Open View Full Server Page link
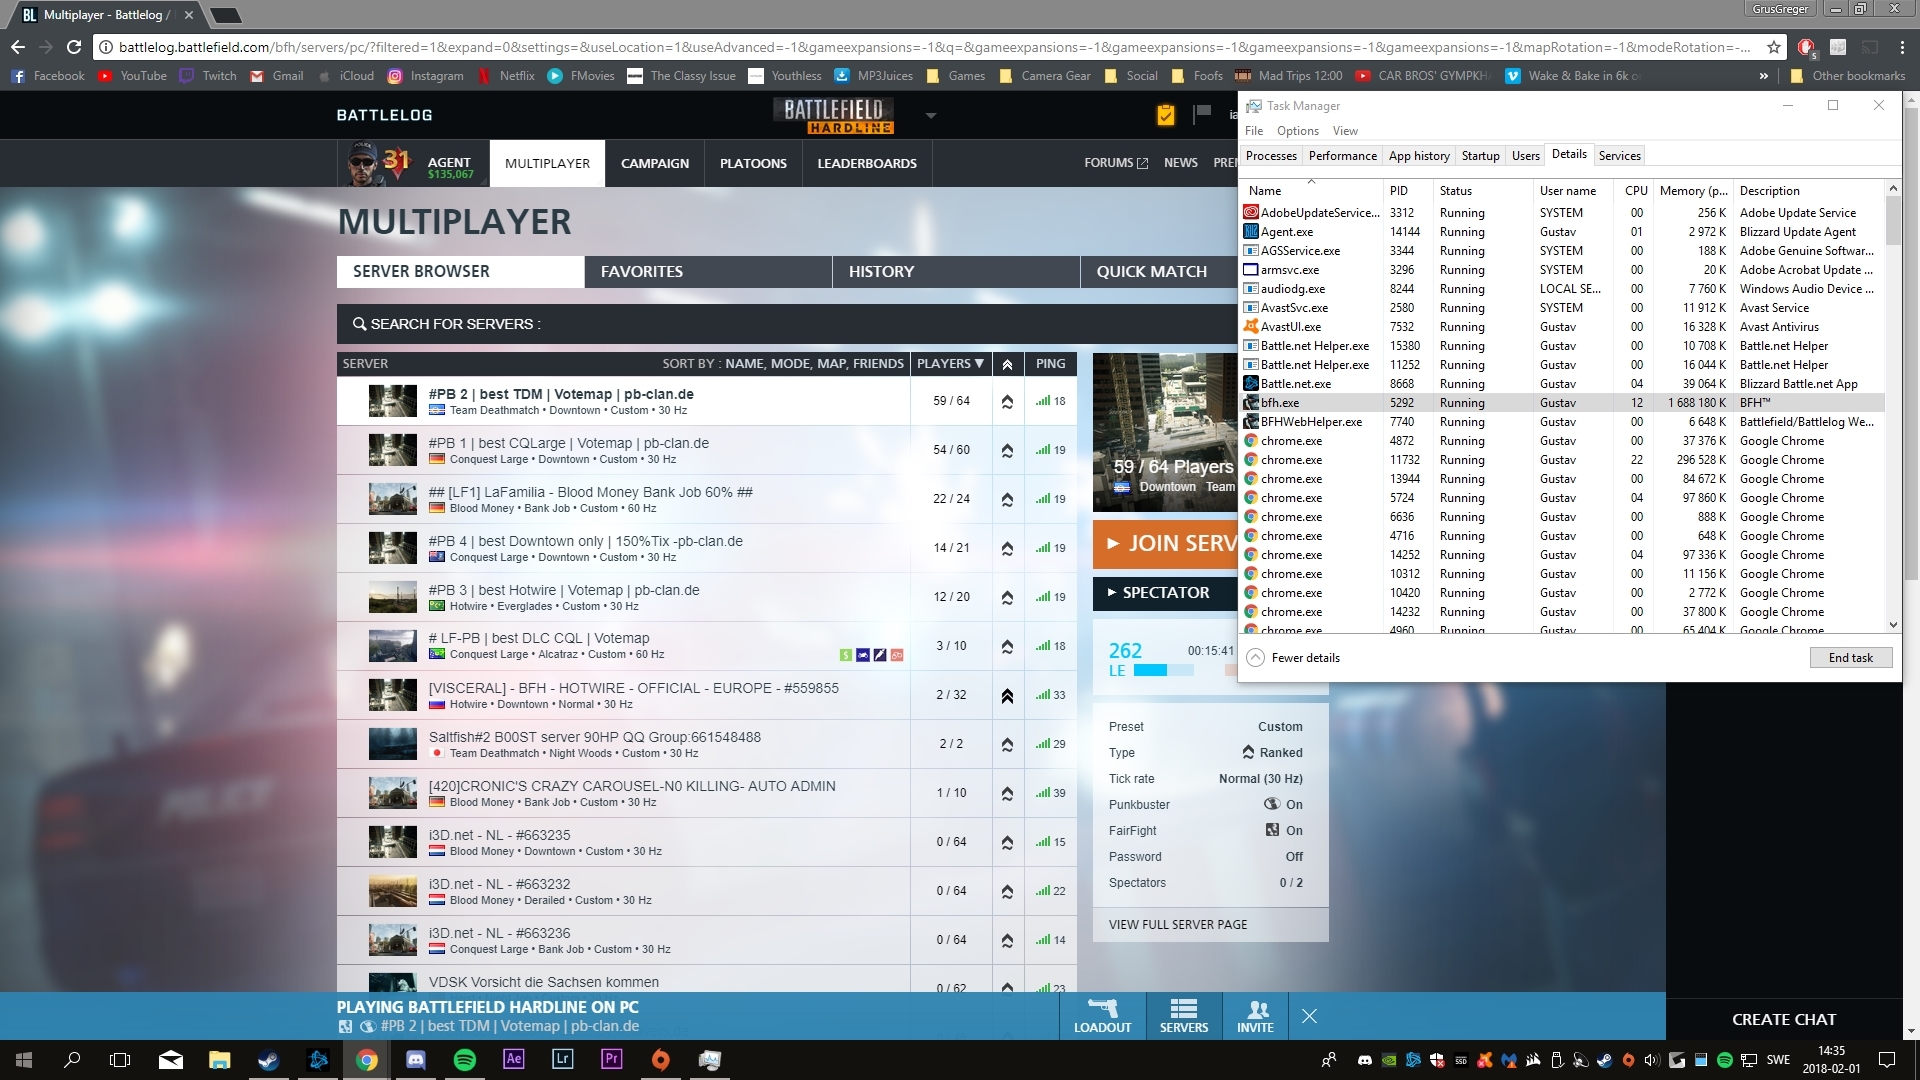Viewport: 1920px width, 1080px height. point(1177,924)
